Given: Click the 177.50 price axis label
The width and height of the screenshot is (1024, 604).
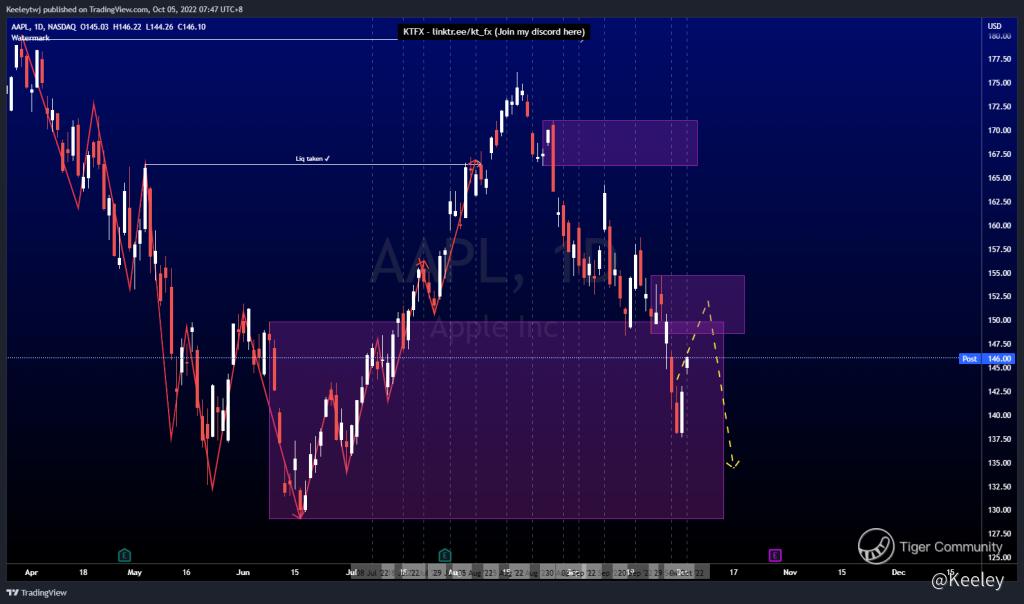Looking at the screenshot, I should [x=999, y=59].
